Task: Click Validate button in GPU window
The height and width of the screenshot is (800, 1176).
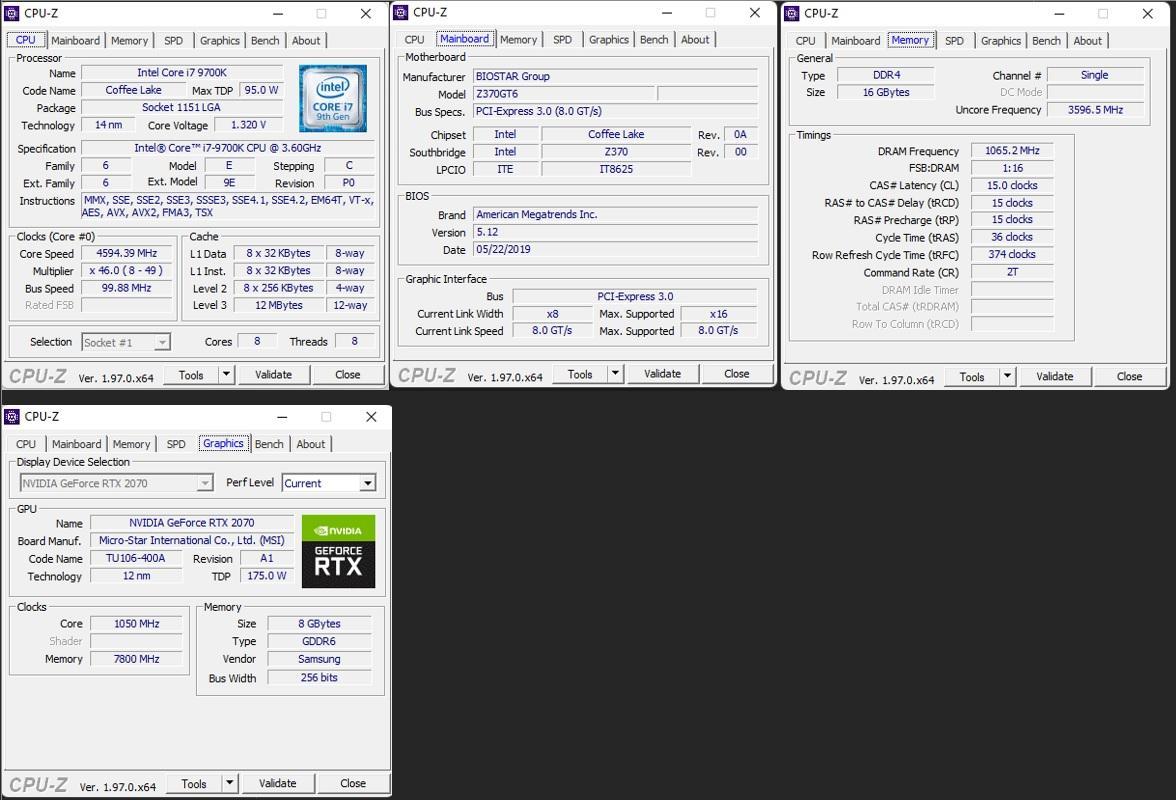Action: point(278,784)
